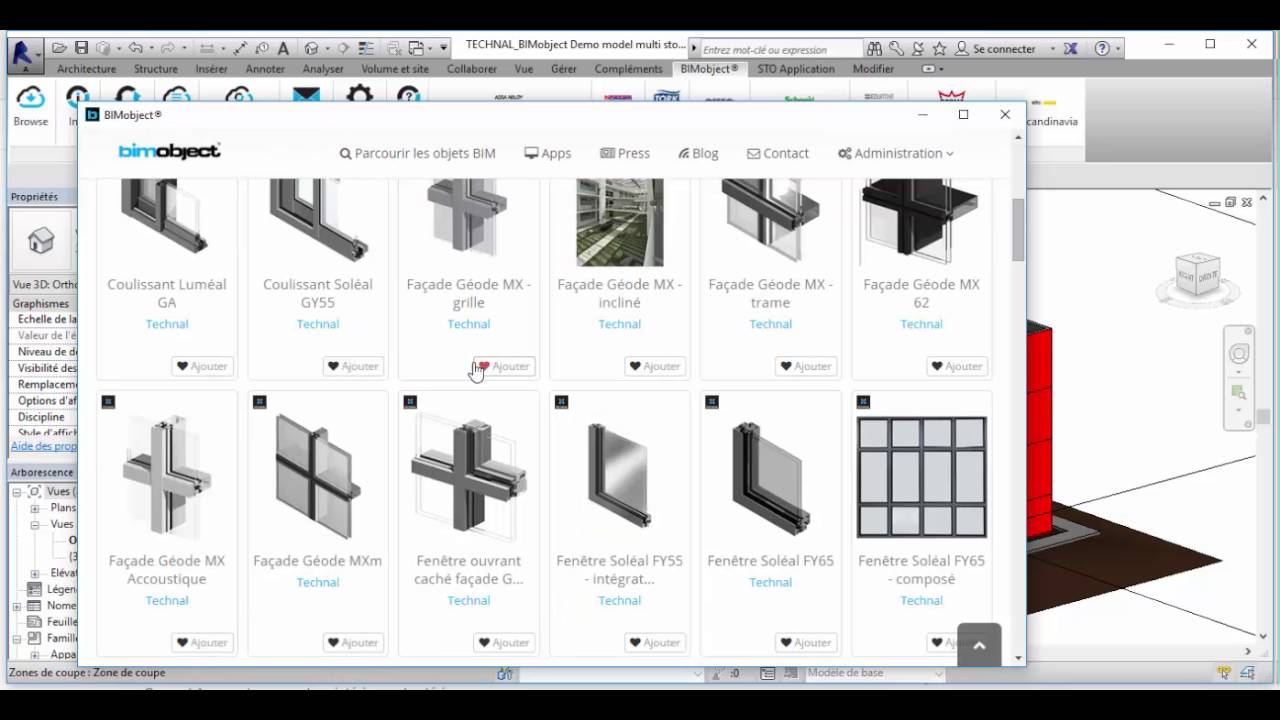Toggle favorite on Coulissant Soléal GY55

[354, 366]
